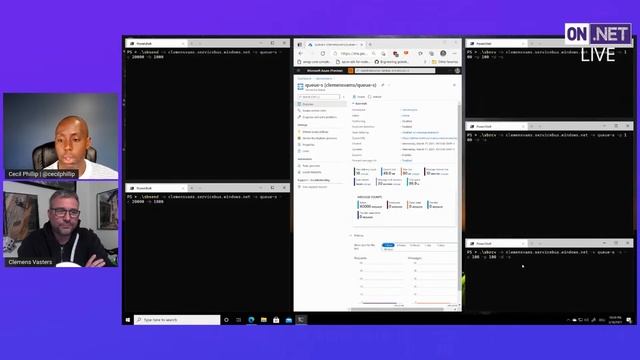640x360 pixels.
Task: Select the 12 hours metrics range
Action: 415,245
